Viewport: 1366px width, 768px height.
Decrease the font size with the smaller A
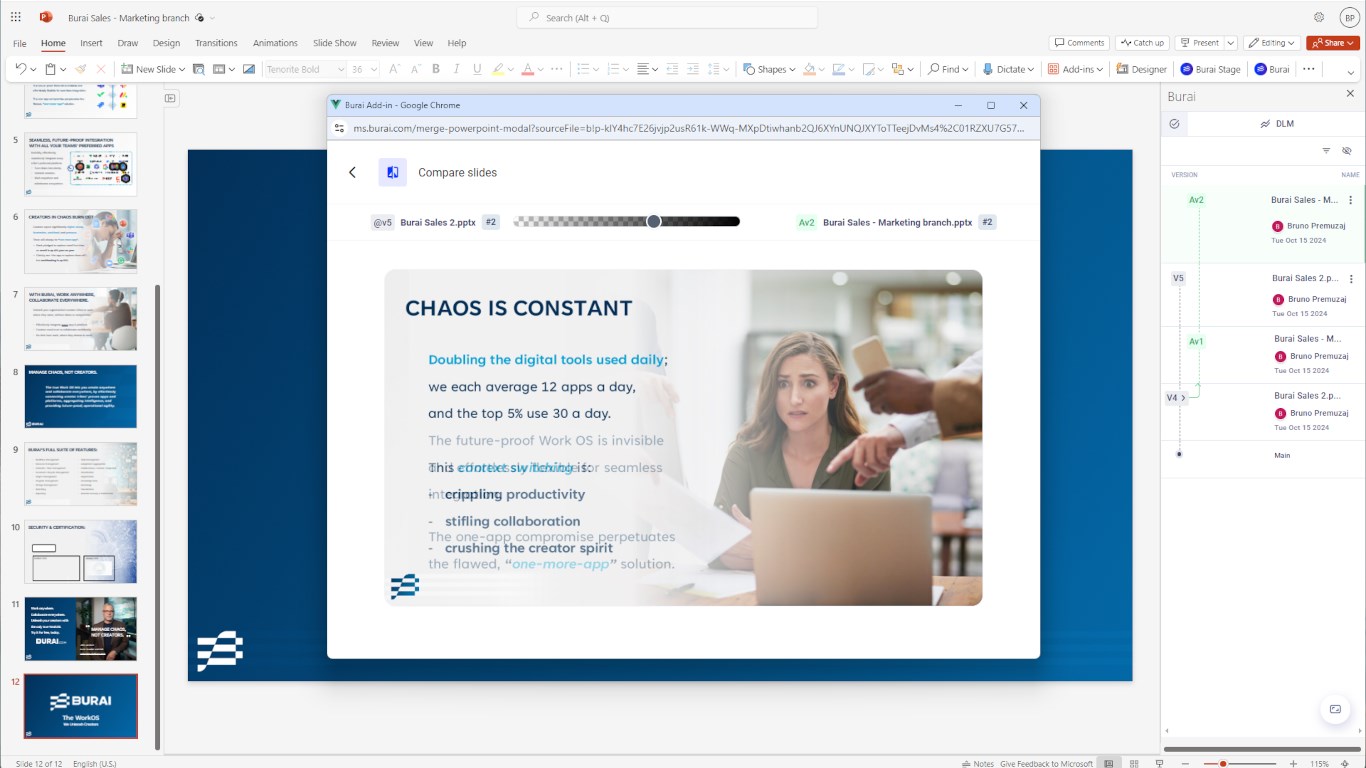(x=414, y=69)
